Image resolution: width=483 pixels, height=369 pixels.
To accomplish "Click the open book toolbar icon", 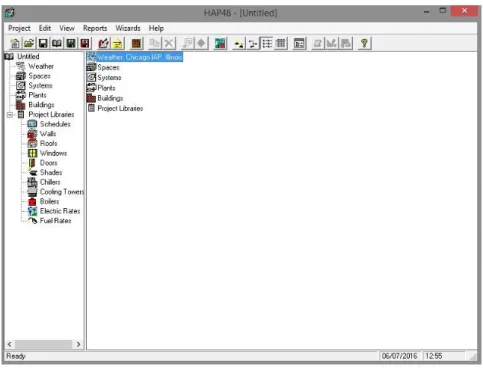I will pos(57,43).
